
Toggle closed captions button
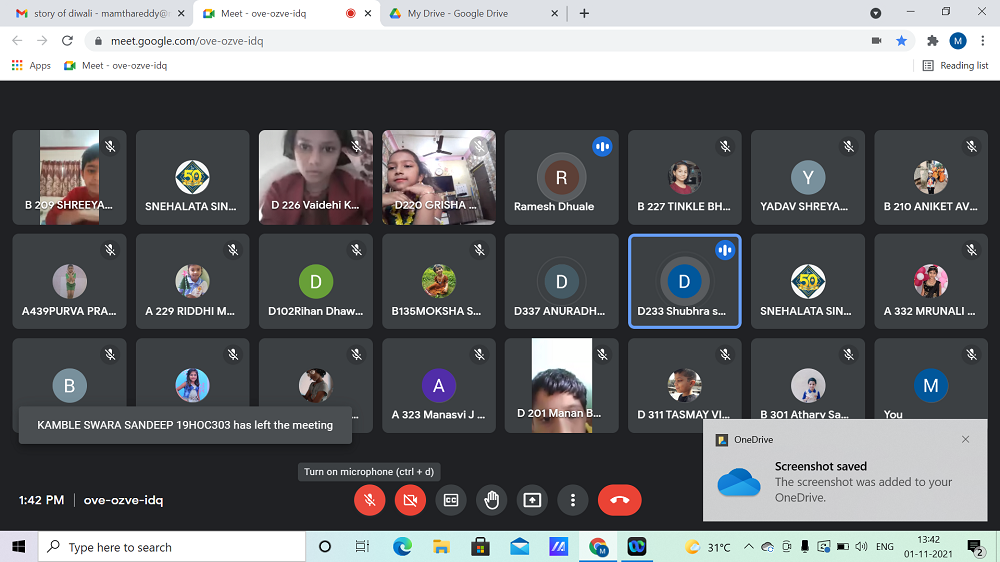[451, 500]
